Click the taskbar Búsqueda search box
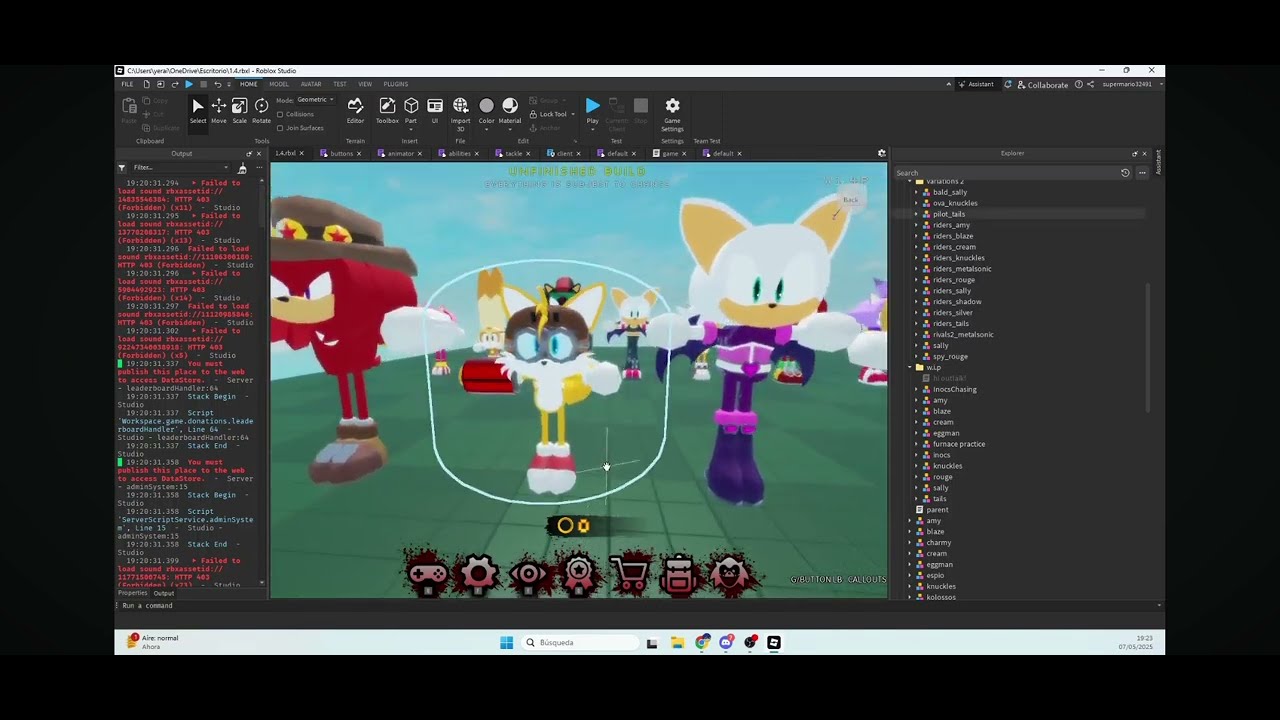Image resolution: width=1280 pixels, height=720 pixels. [581, 642]
